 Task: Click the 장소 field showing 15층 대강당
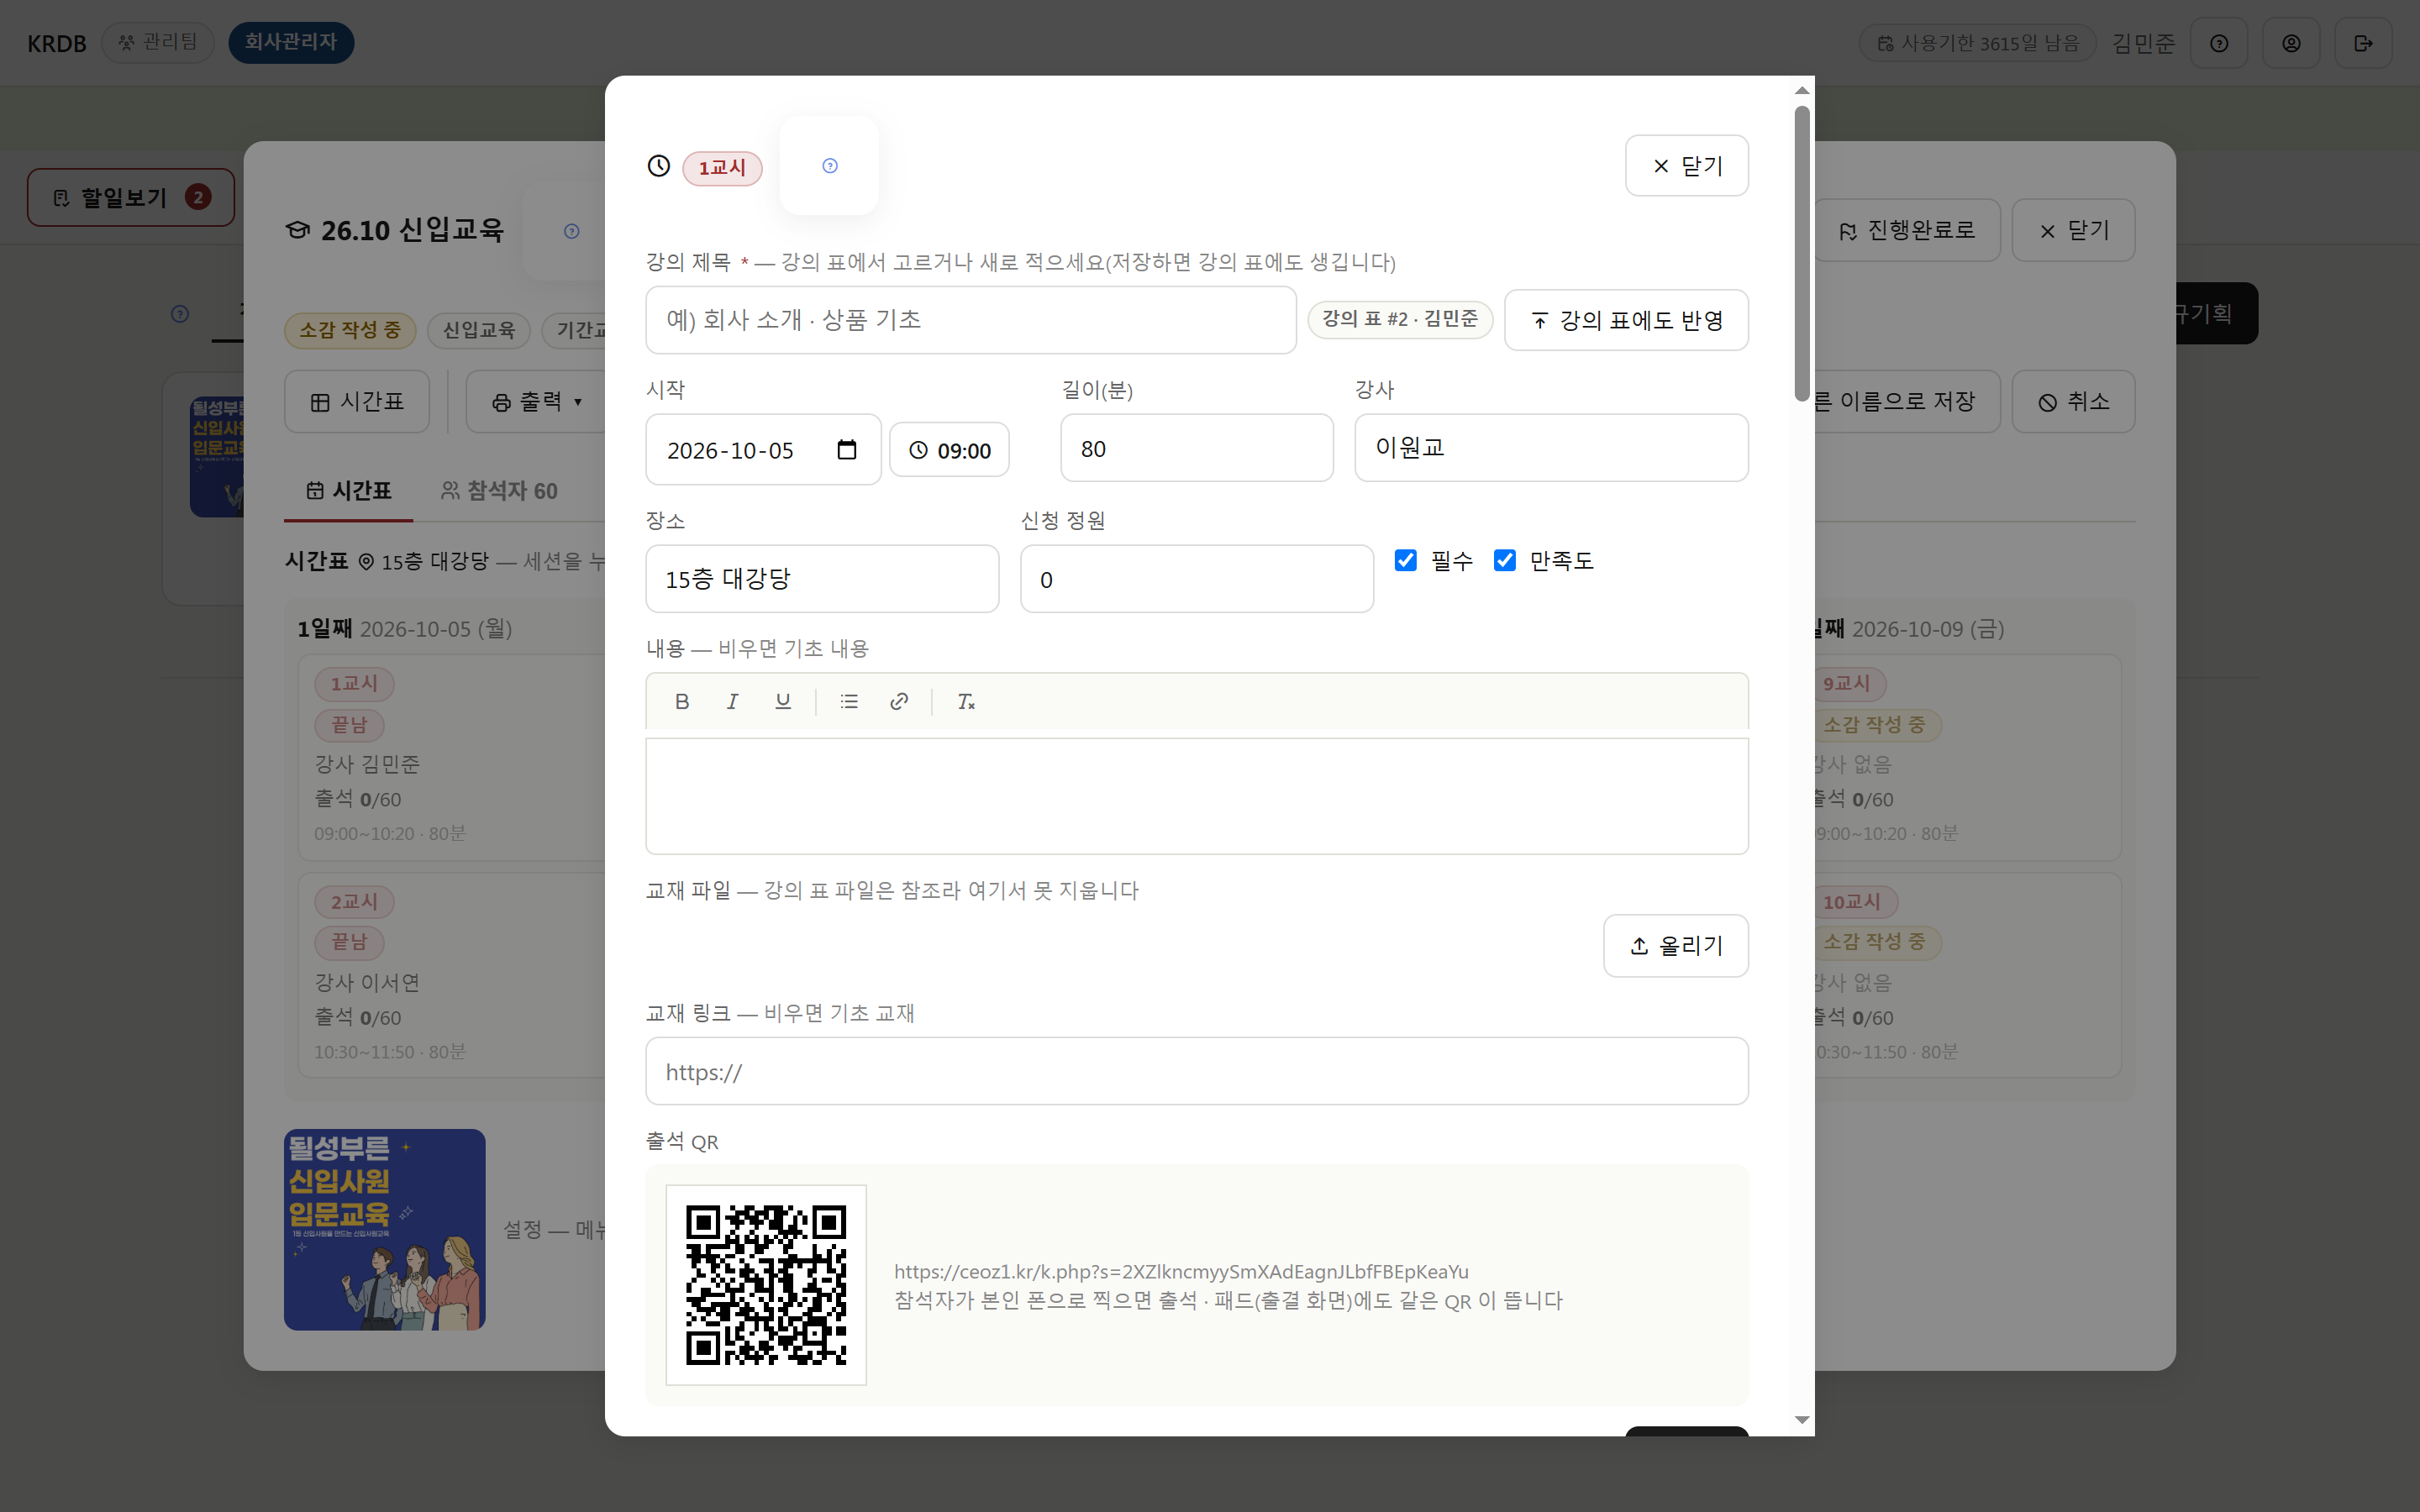point(822,579)
